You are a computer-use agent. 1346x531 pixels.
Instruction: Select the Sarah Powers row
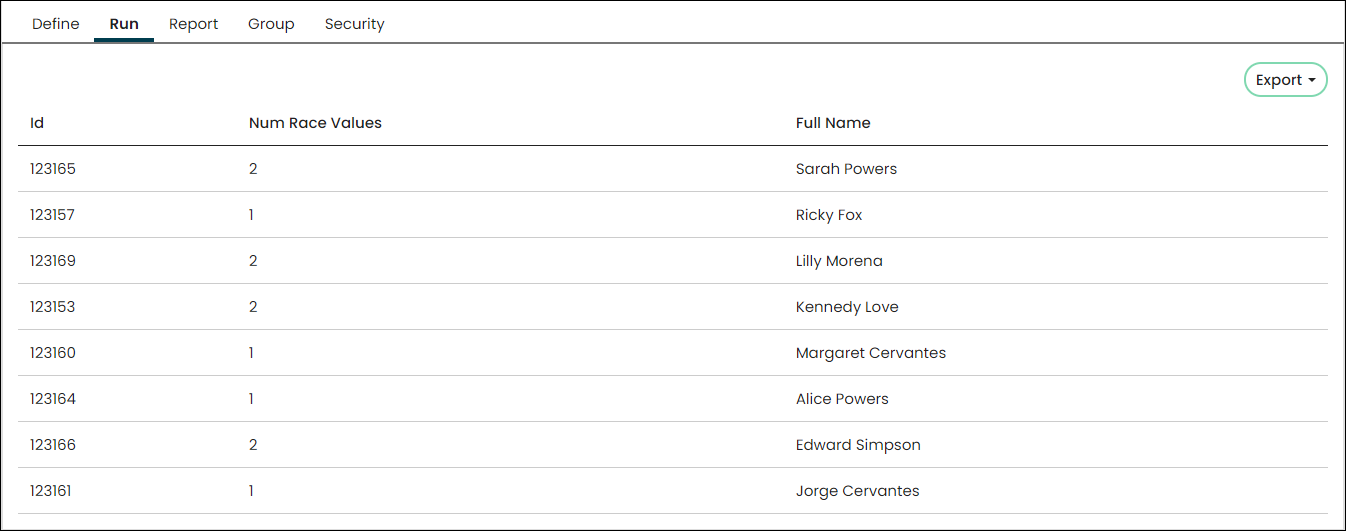[673, 169]
